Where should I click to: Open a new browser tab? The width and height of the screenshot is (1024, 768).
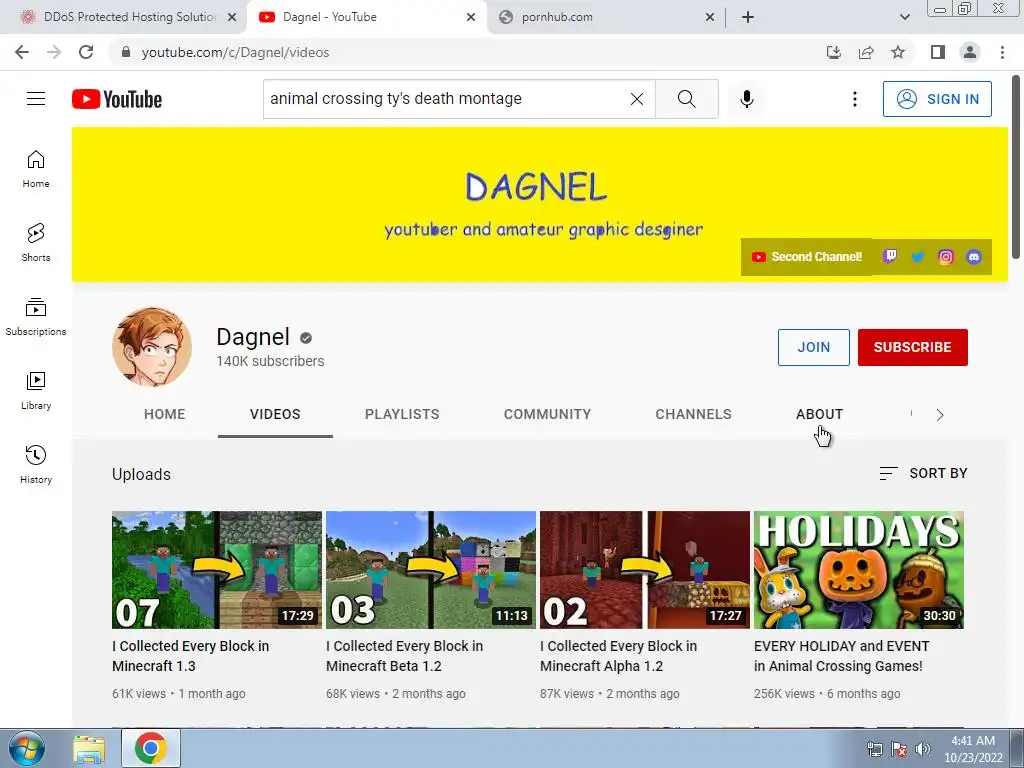748,17
